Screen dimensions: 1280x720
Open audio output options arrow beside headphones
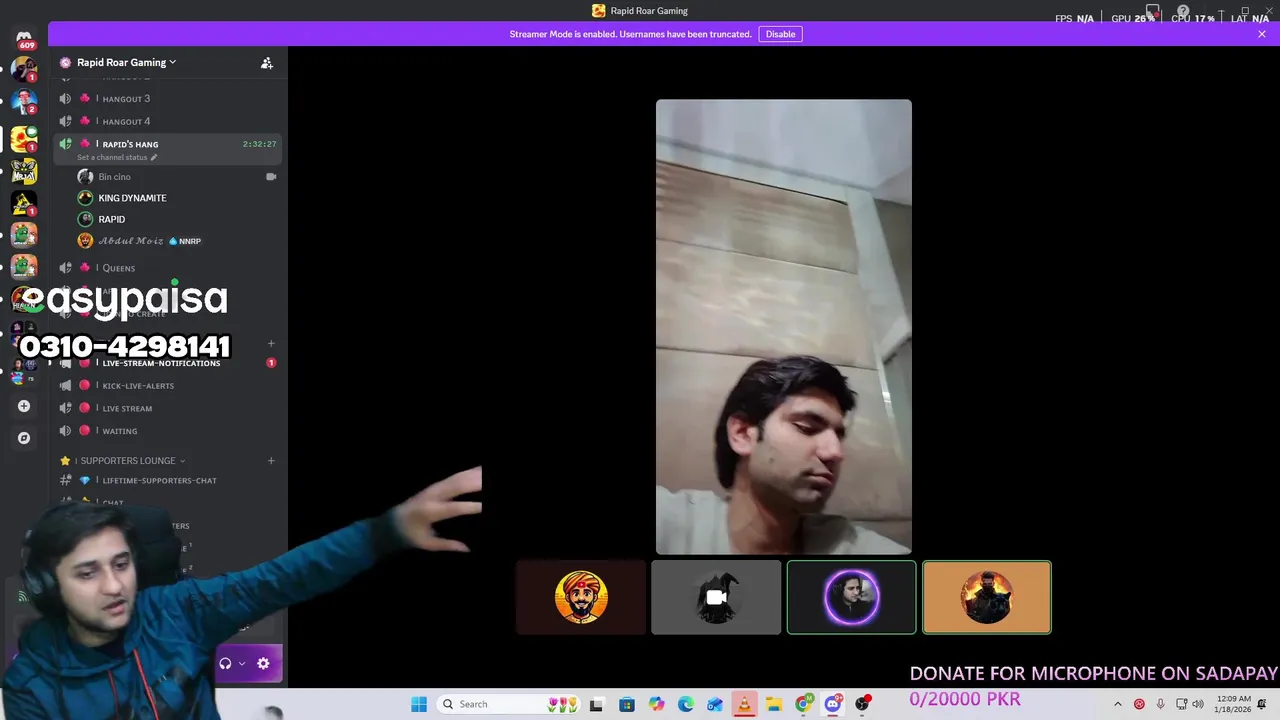click(x=242, y=664)
